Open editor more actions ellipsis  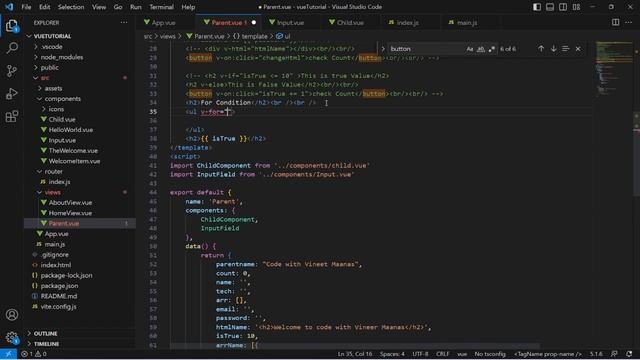pyautogui.click(x=628, y=22)
